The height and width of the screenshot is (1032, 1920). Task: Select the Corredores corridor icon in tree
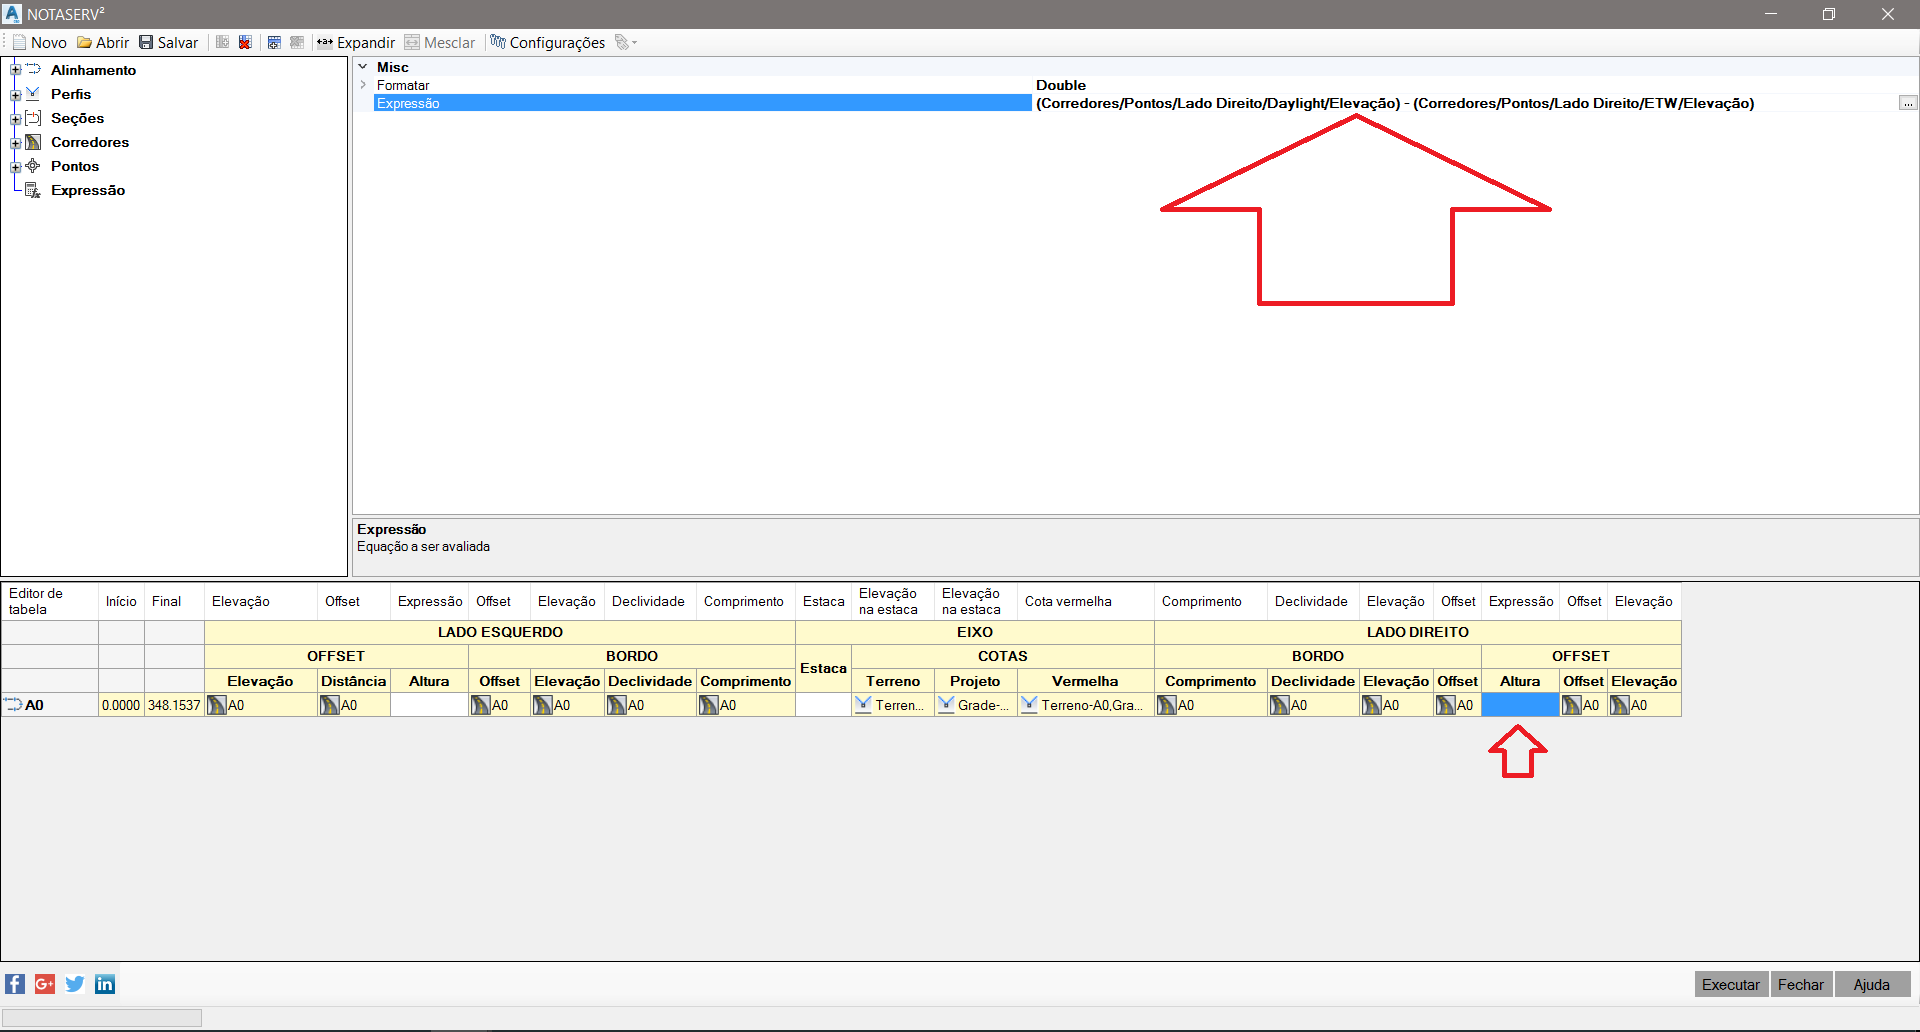coord(33,141)
